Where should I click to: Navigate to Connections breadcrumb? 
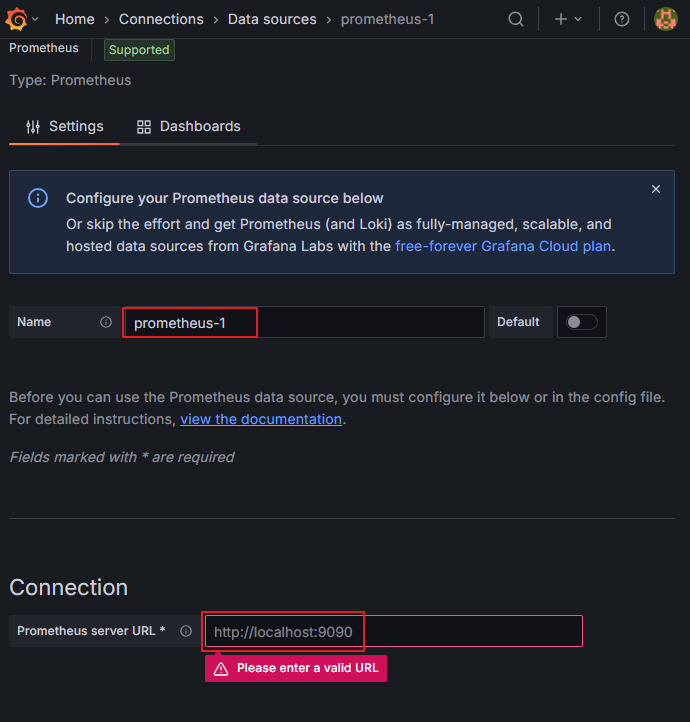pos(161,19)
